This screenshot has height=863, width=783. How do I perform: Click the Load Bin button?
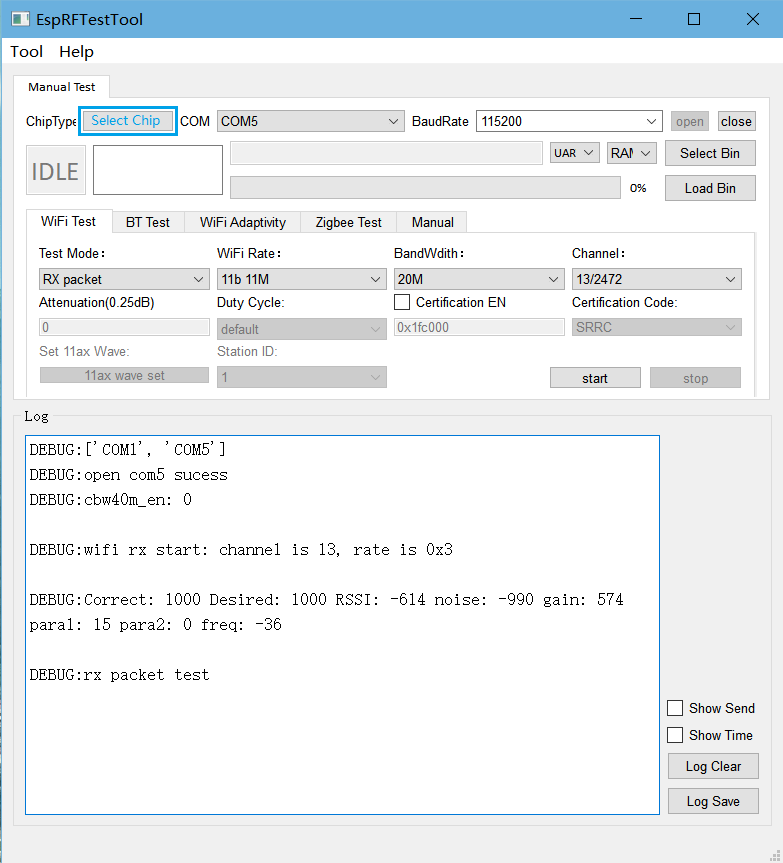pyautogui.click(x=710, y=188)
